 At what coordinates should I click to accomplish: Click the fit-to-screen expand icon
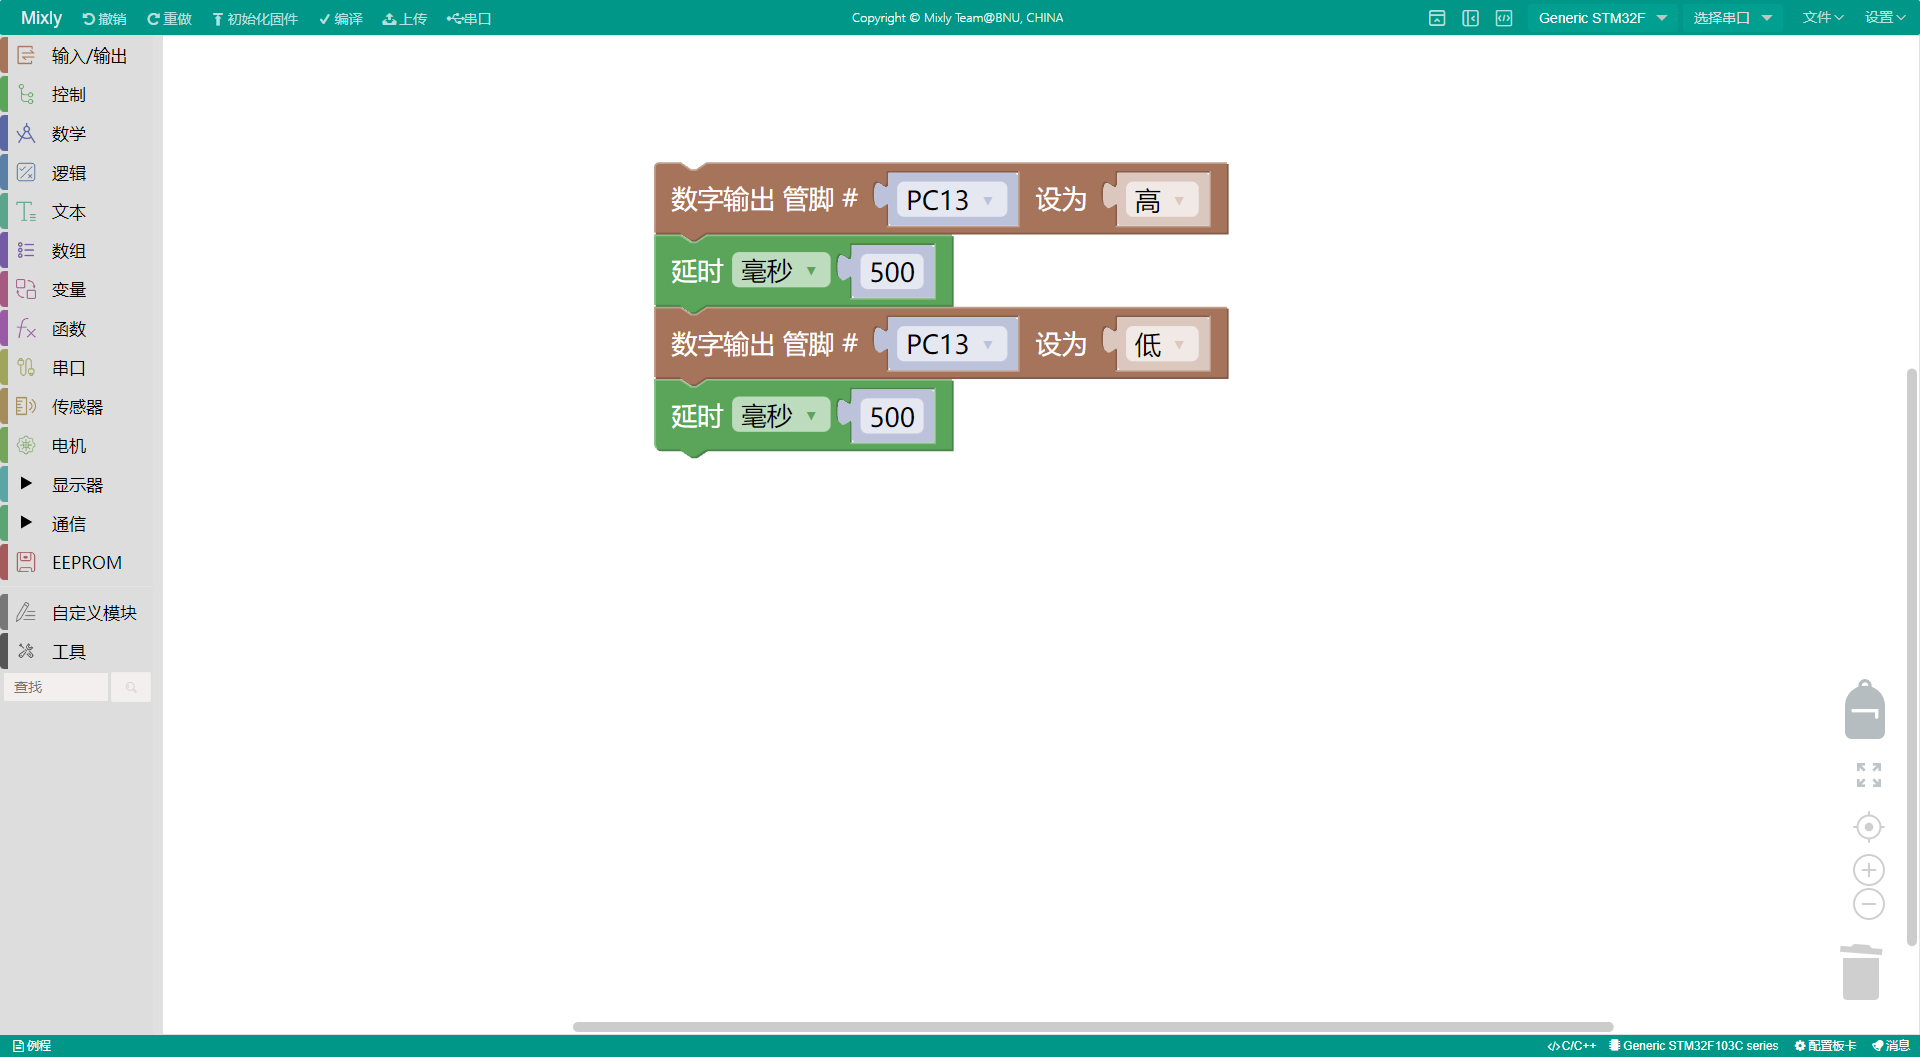(x=1868, y=775)
